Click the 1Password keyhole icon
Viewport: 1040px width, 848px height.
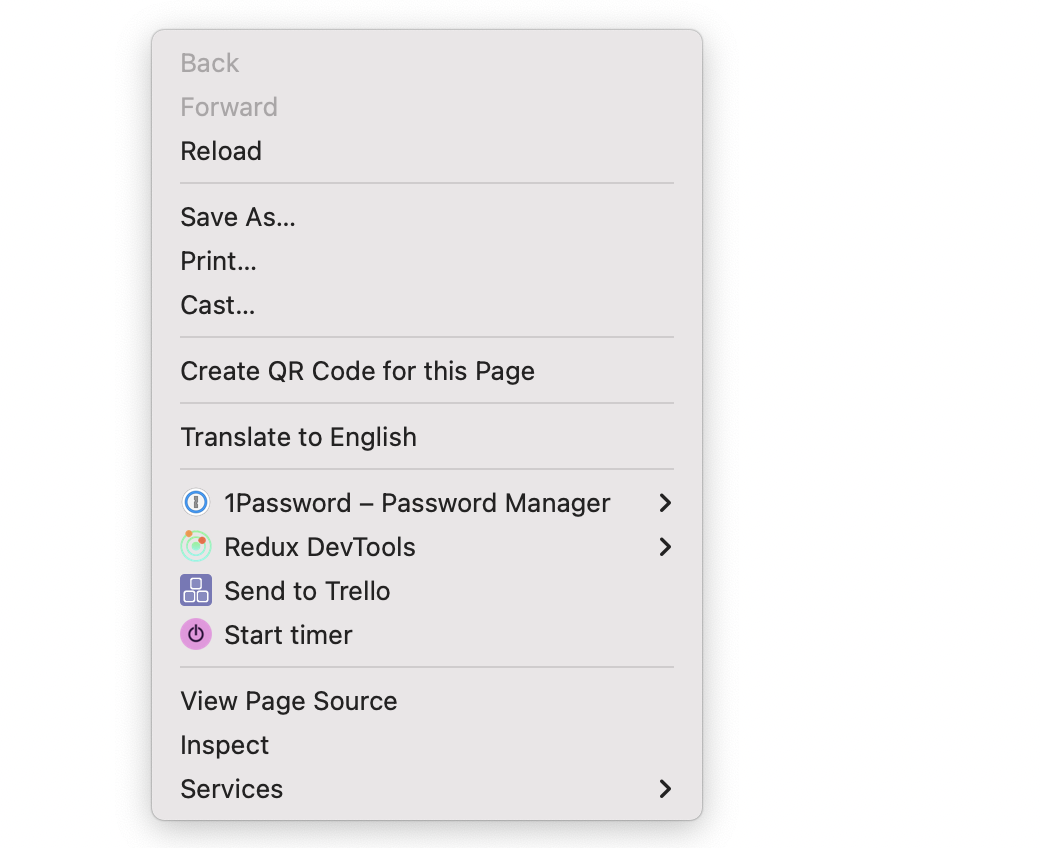point(196,503)
